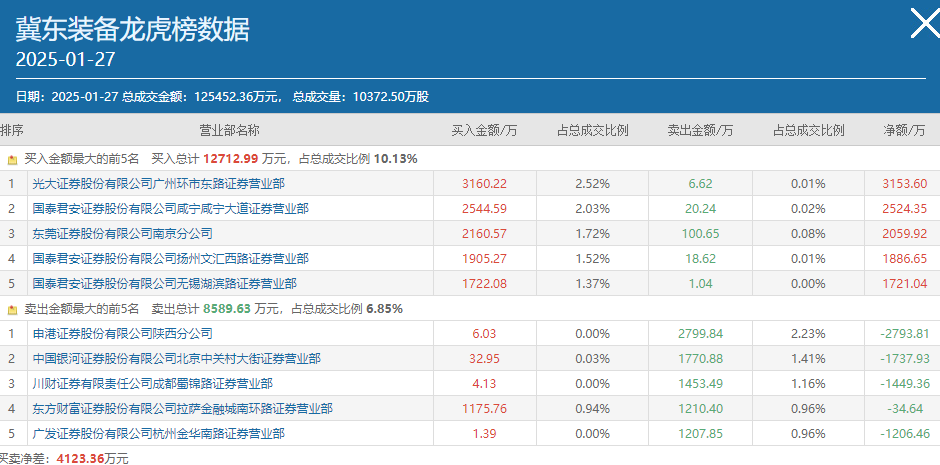The height and width of the screenshot is (465, 940).
Task: Select ratio cell 2.23%
Action: [x=808, y=334]
